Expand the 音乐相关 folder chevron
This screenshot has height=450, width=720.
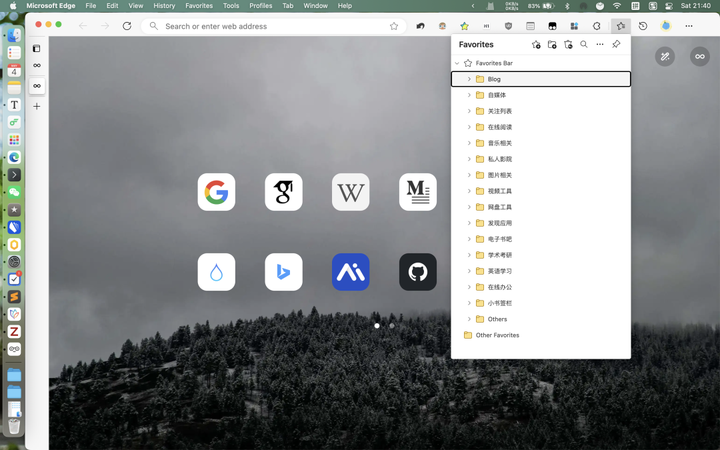point(469,143)
